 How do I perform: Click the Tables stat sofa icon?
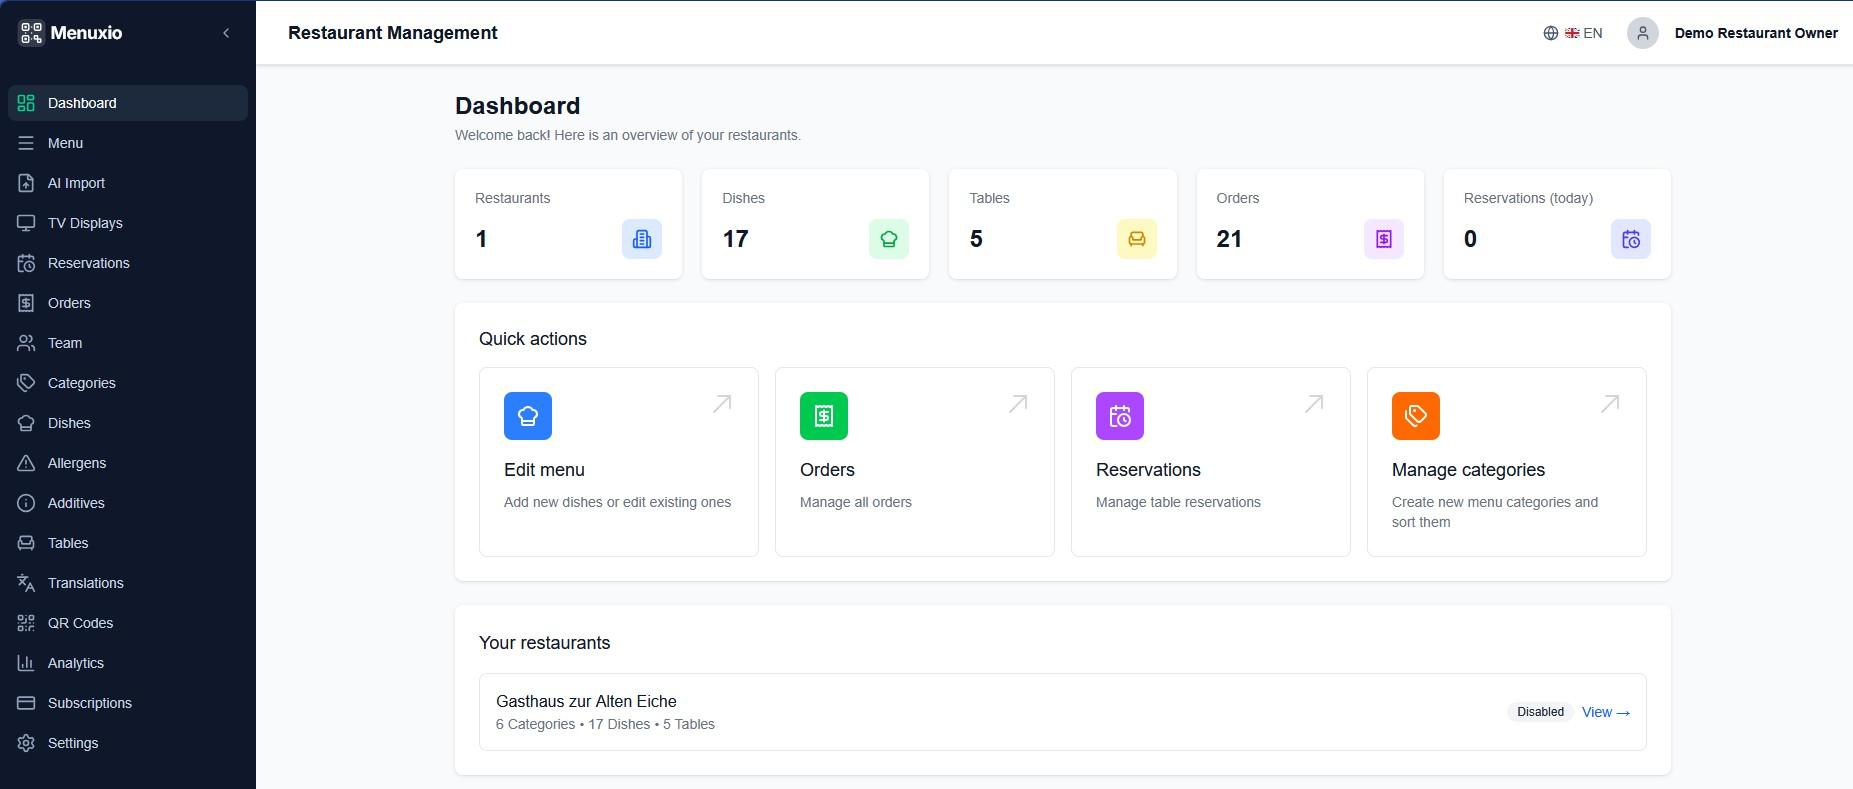click(x=1137, y=239)
